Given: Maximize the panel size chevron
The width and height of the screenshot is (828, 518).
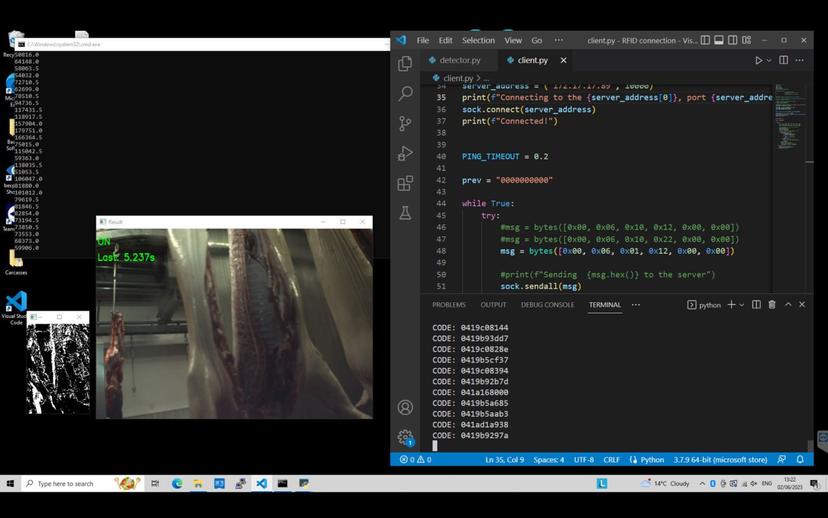Looking at the screenshot, I should coord(788,305).
